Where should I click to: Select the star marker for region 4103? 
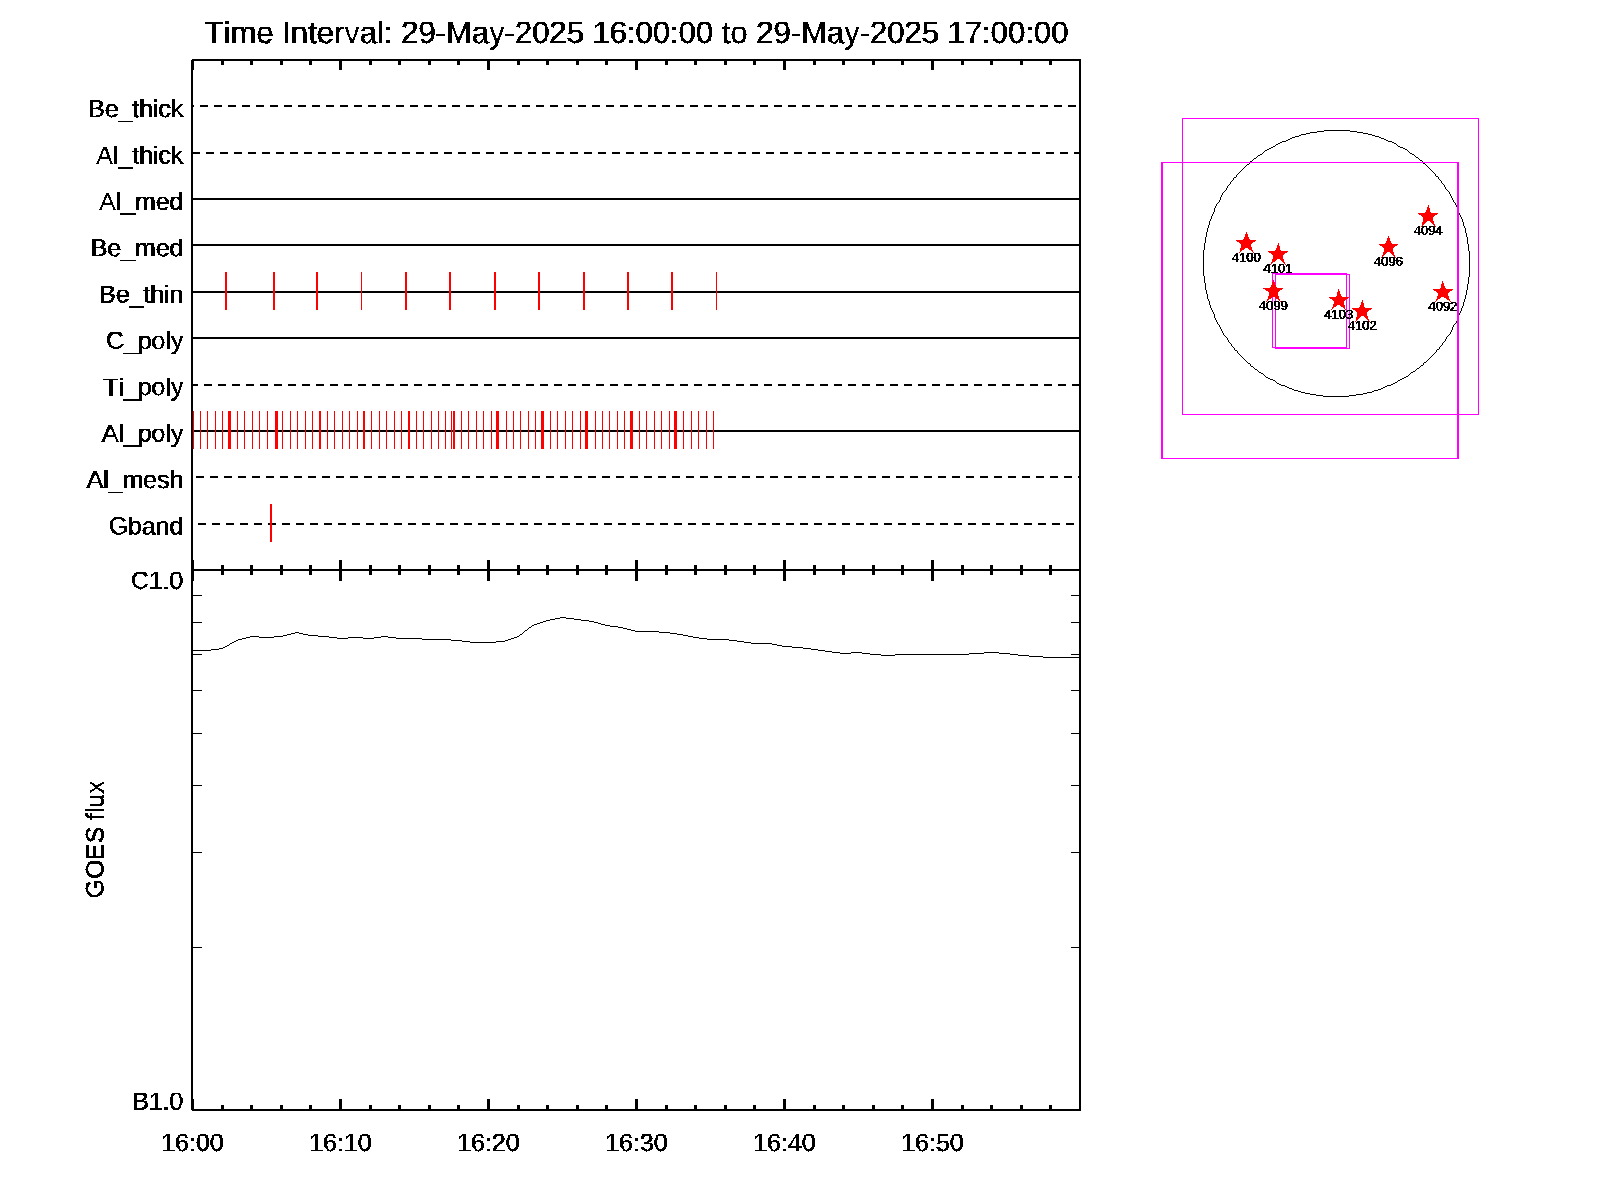[x=1338, y=300]
